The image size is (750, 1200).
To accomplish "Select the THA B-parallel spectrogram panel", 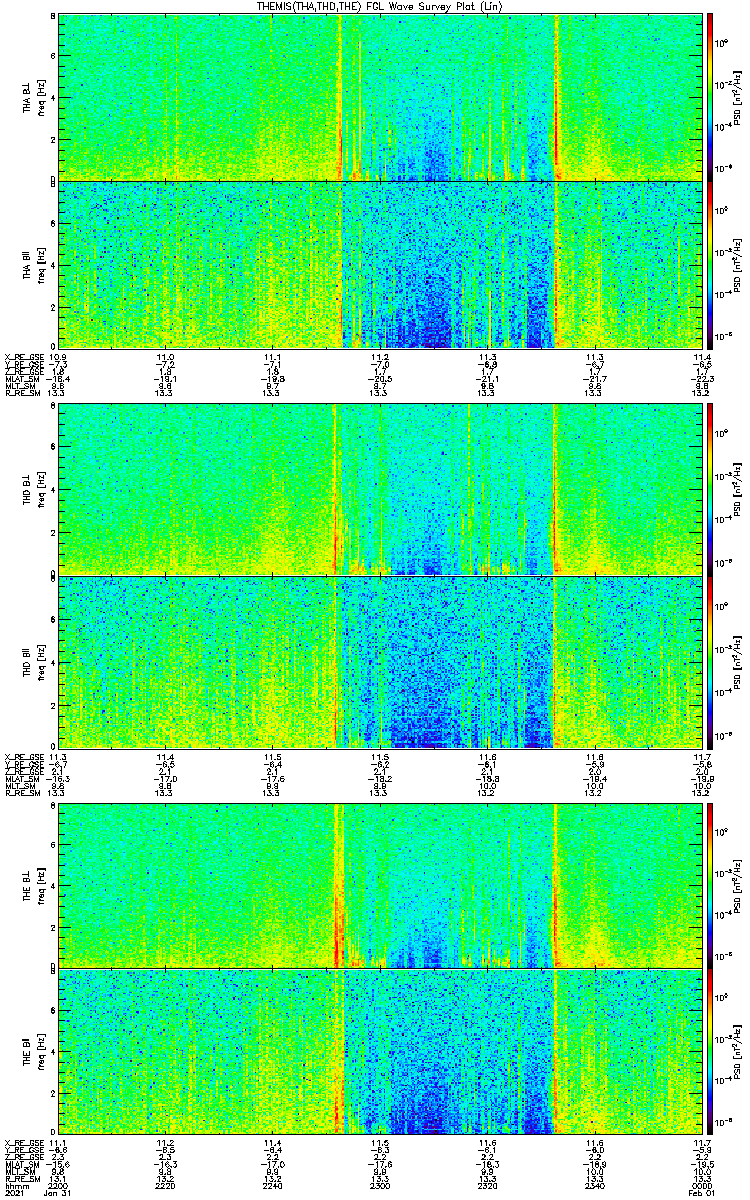I will (378, 265).
